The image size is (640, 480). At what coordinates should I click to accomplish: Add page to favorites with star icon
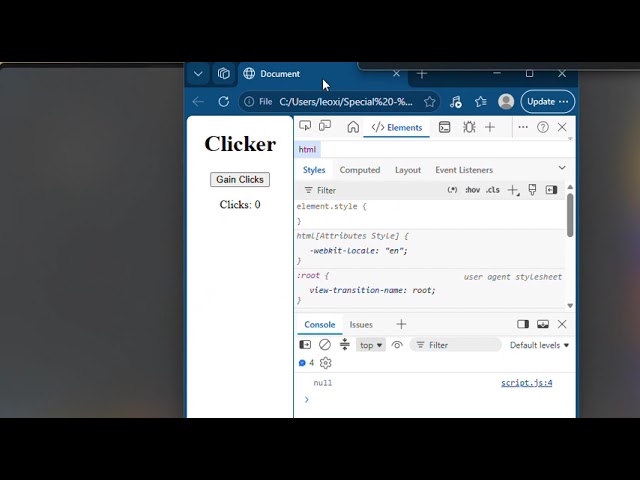(x=429, y=102)
